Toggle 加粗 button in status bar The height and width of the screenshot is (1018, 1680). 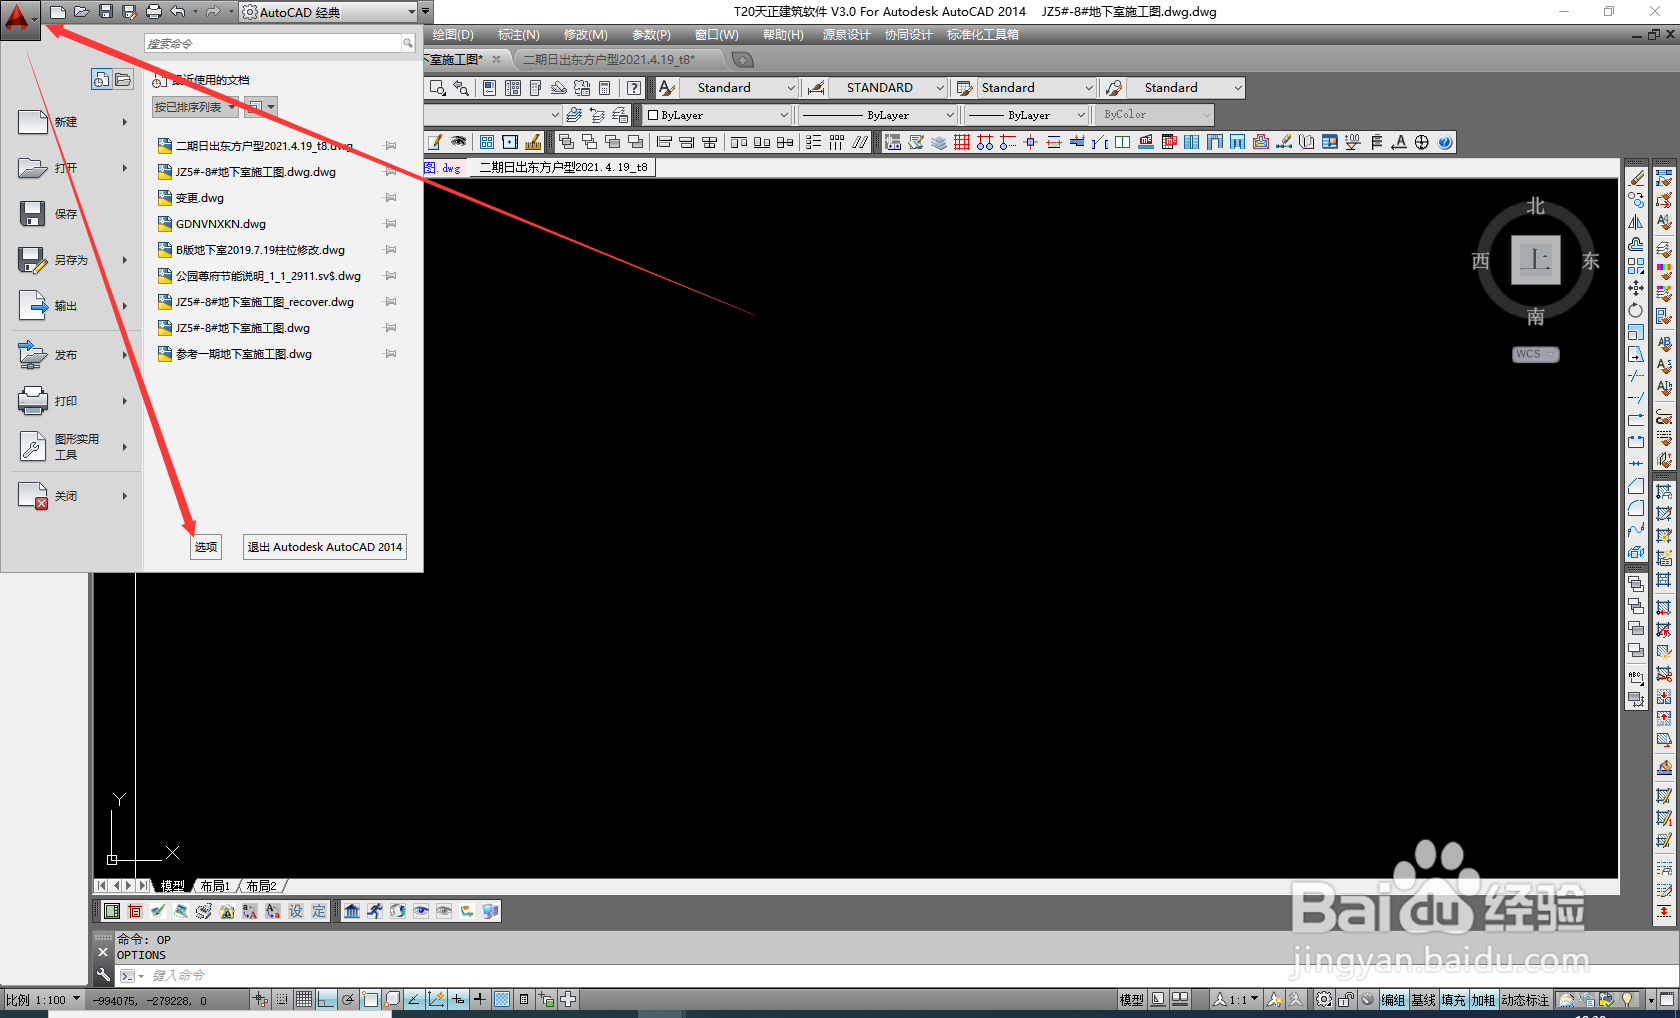coord(1483,1000)
